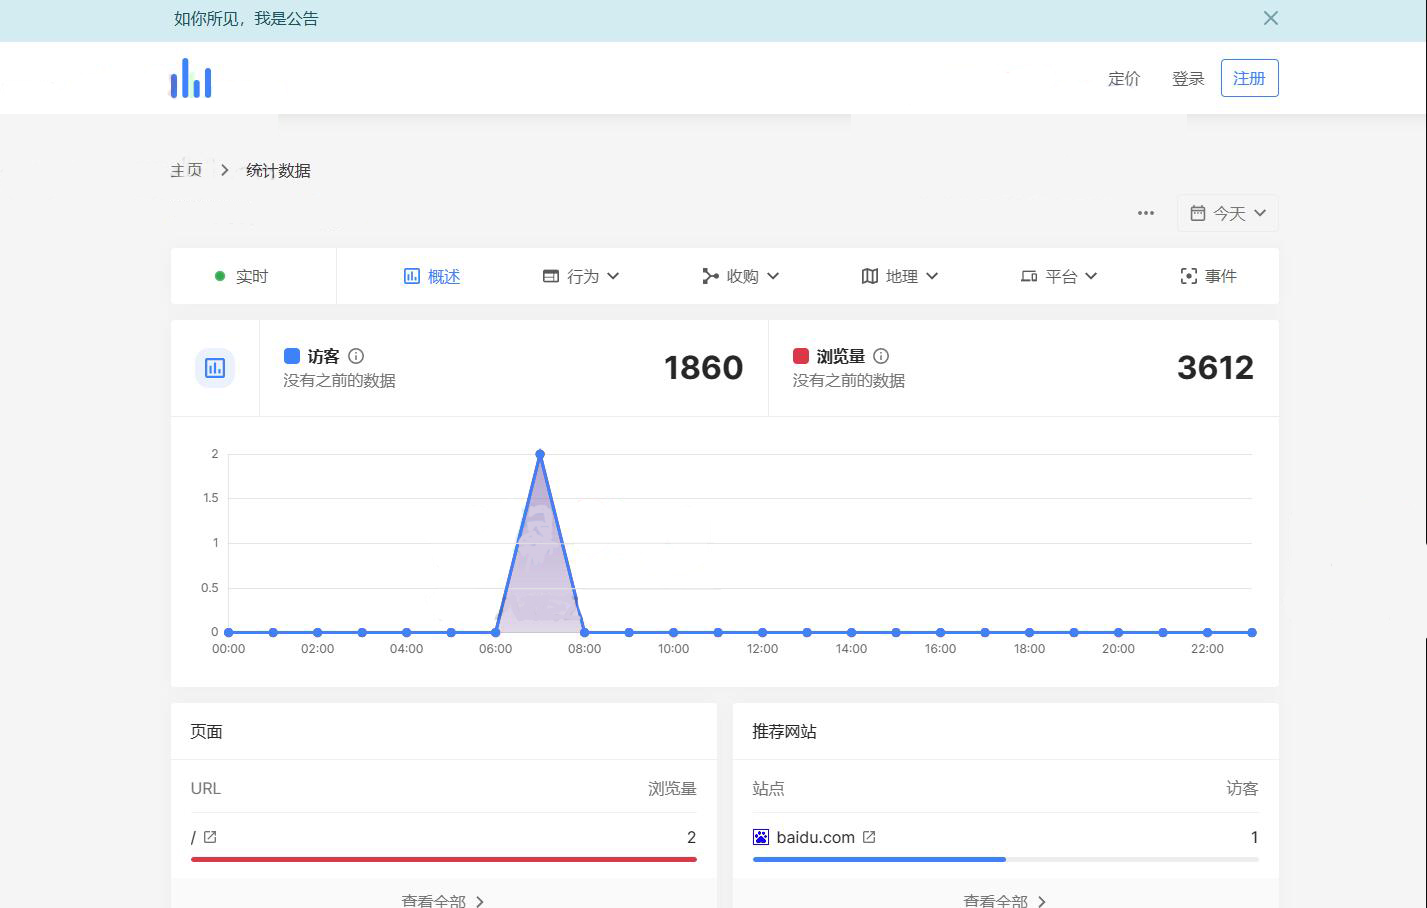Expand the 平台 platform menu
Image resolution: width=1427 pixels, height=908 pixels.
(x=1059, y=276)
